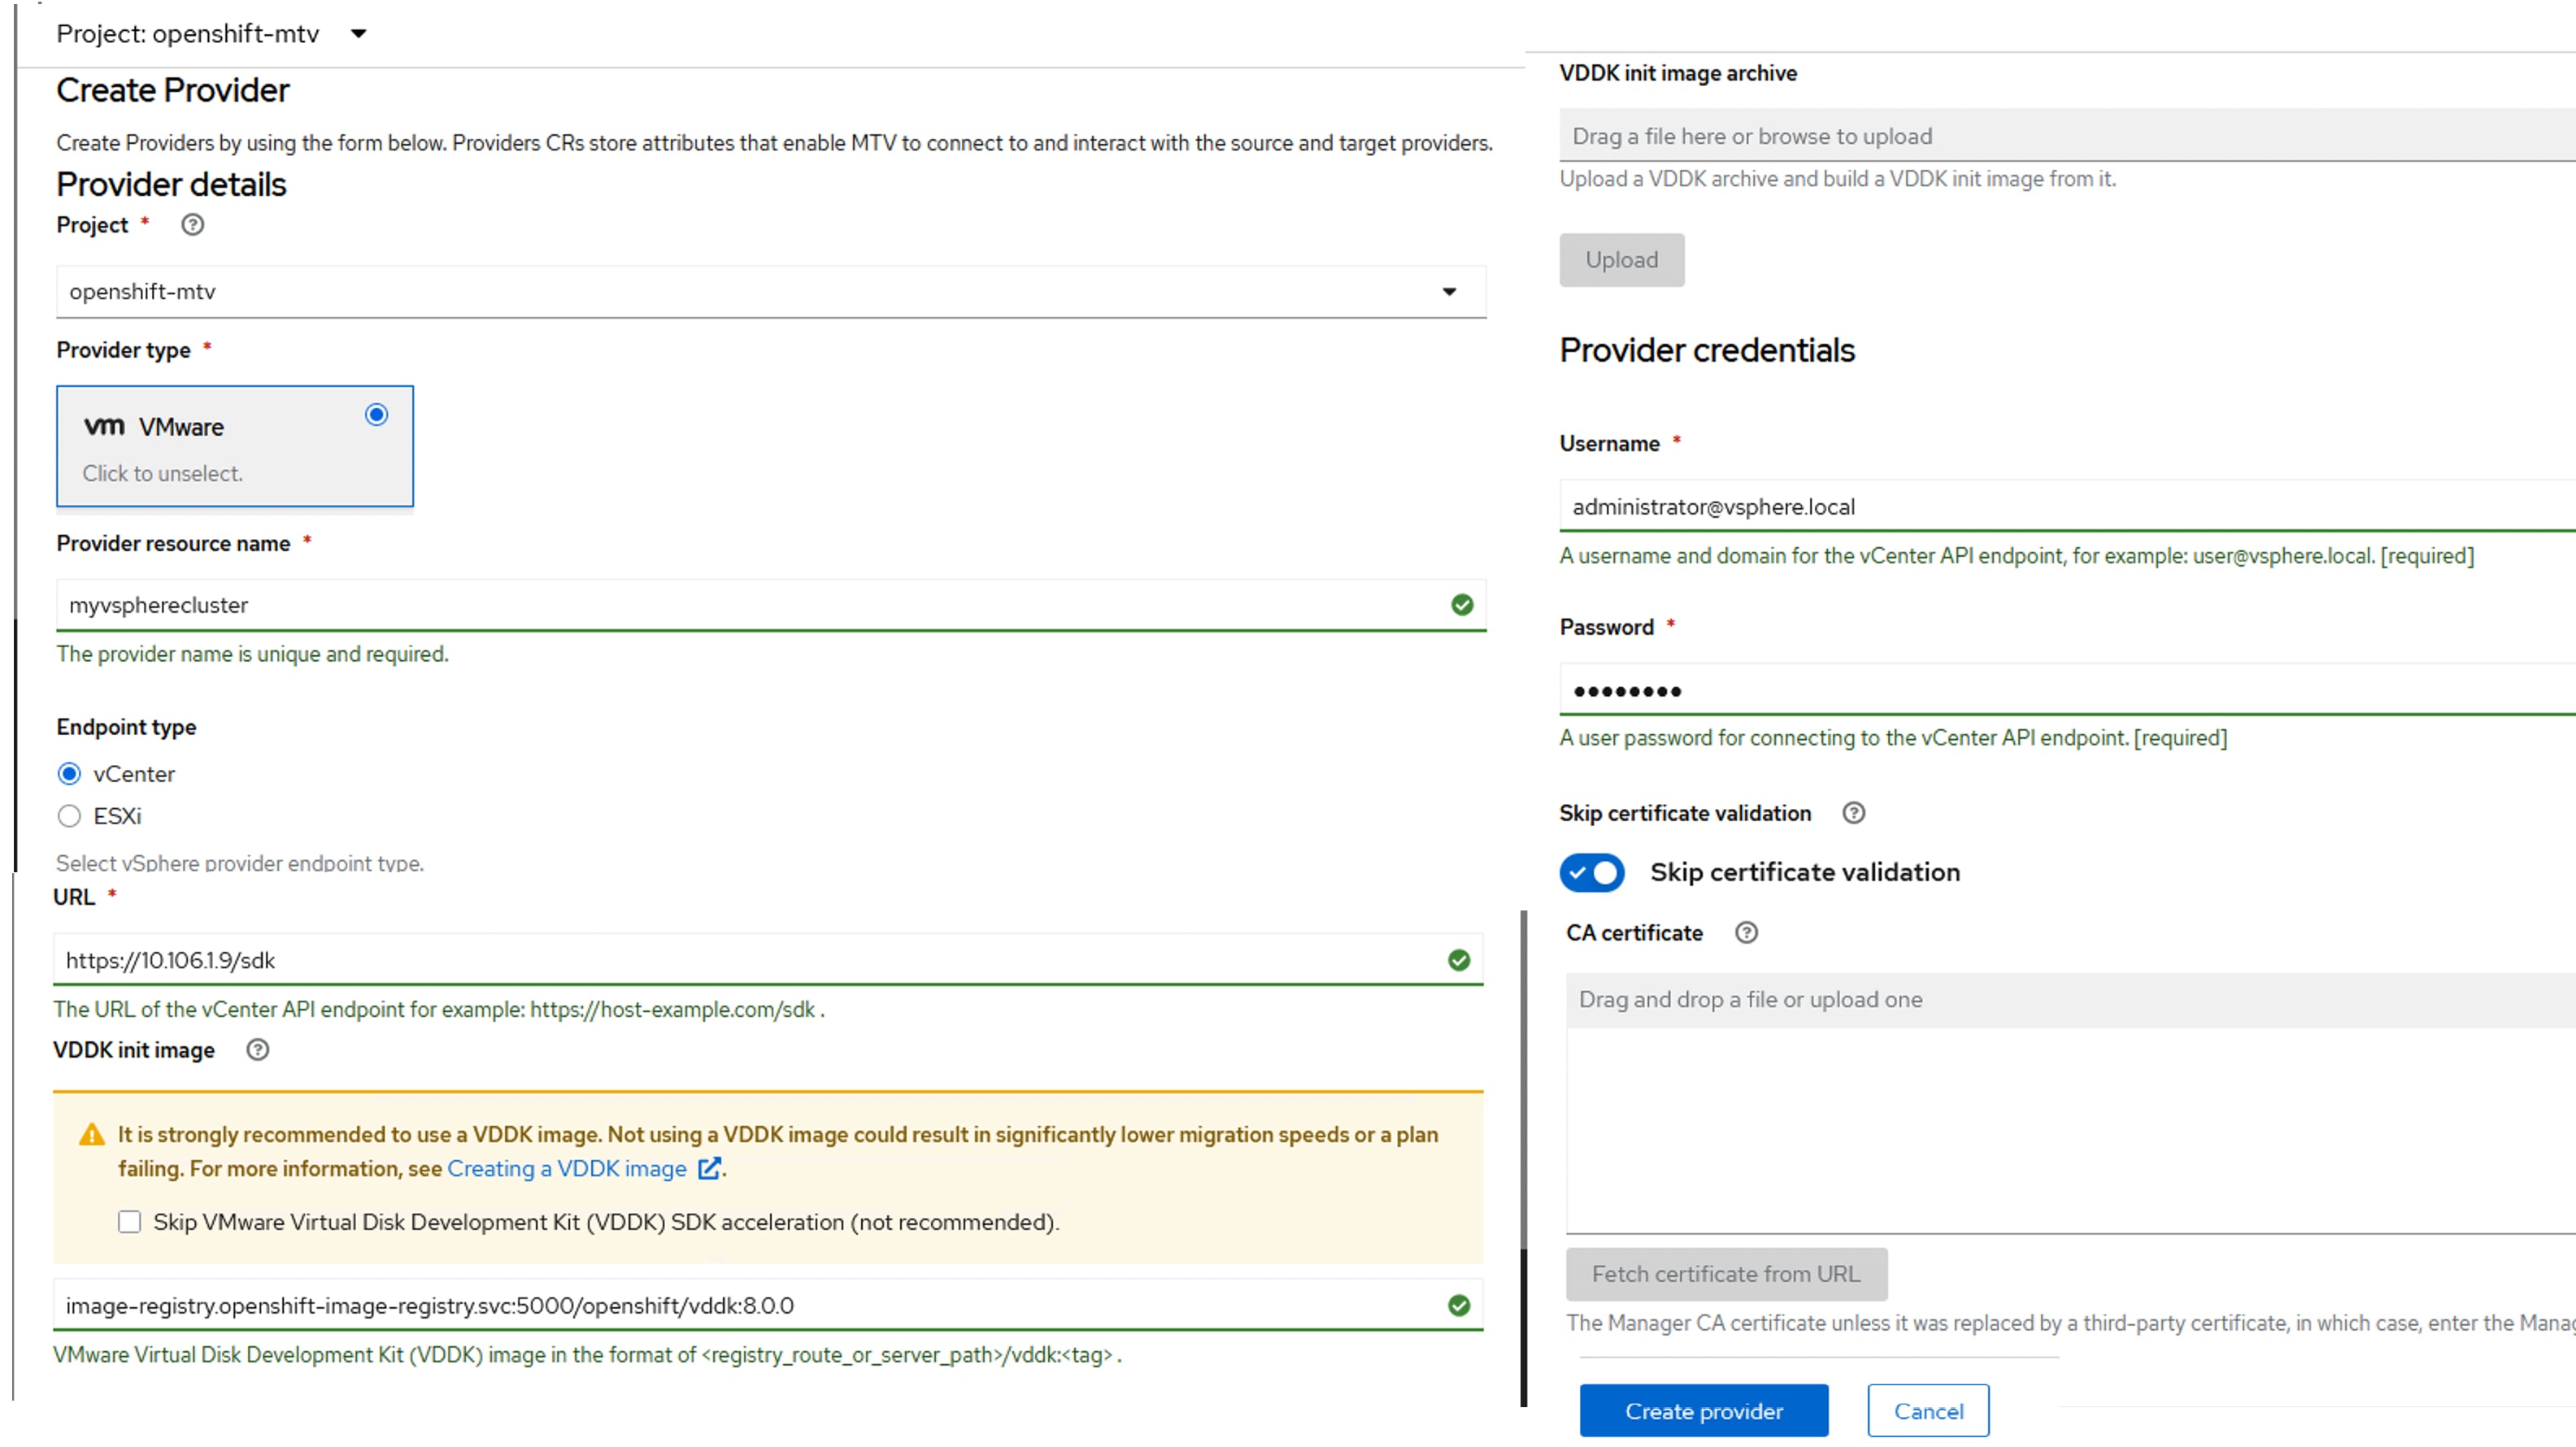This screenshot has height=1447, width=2576.
Task: Check Skip VMware VDDK SDK acceleration box
Action: pos(130,1222)
